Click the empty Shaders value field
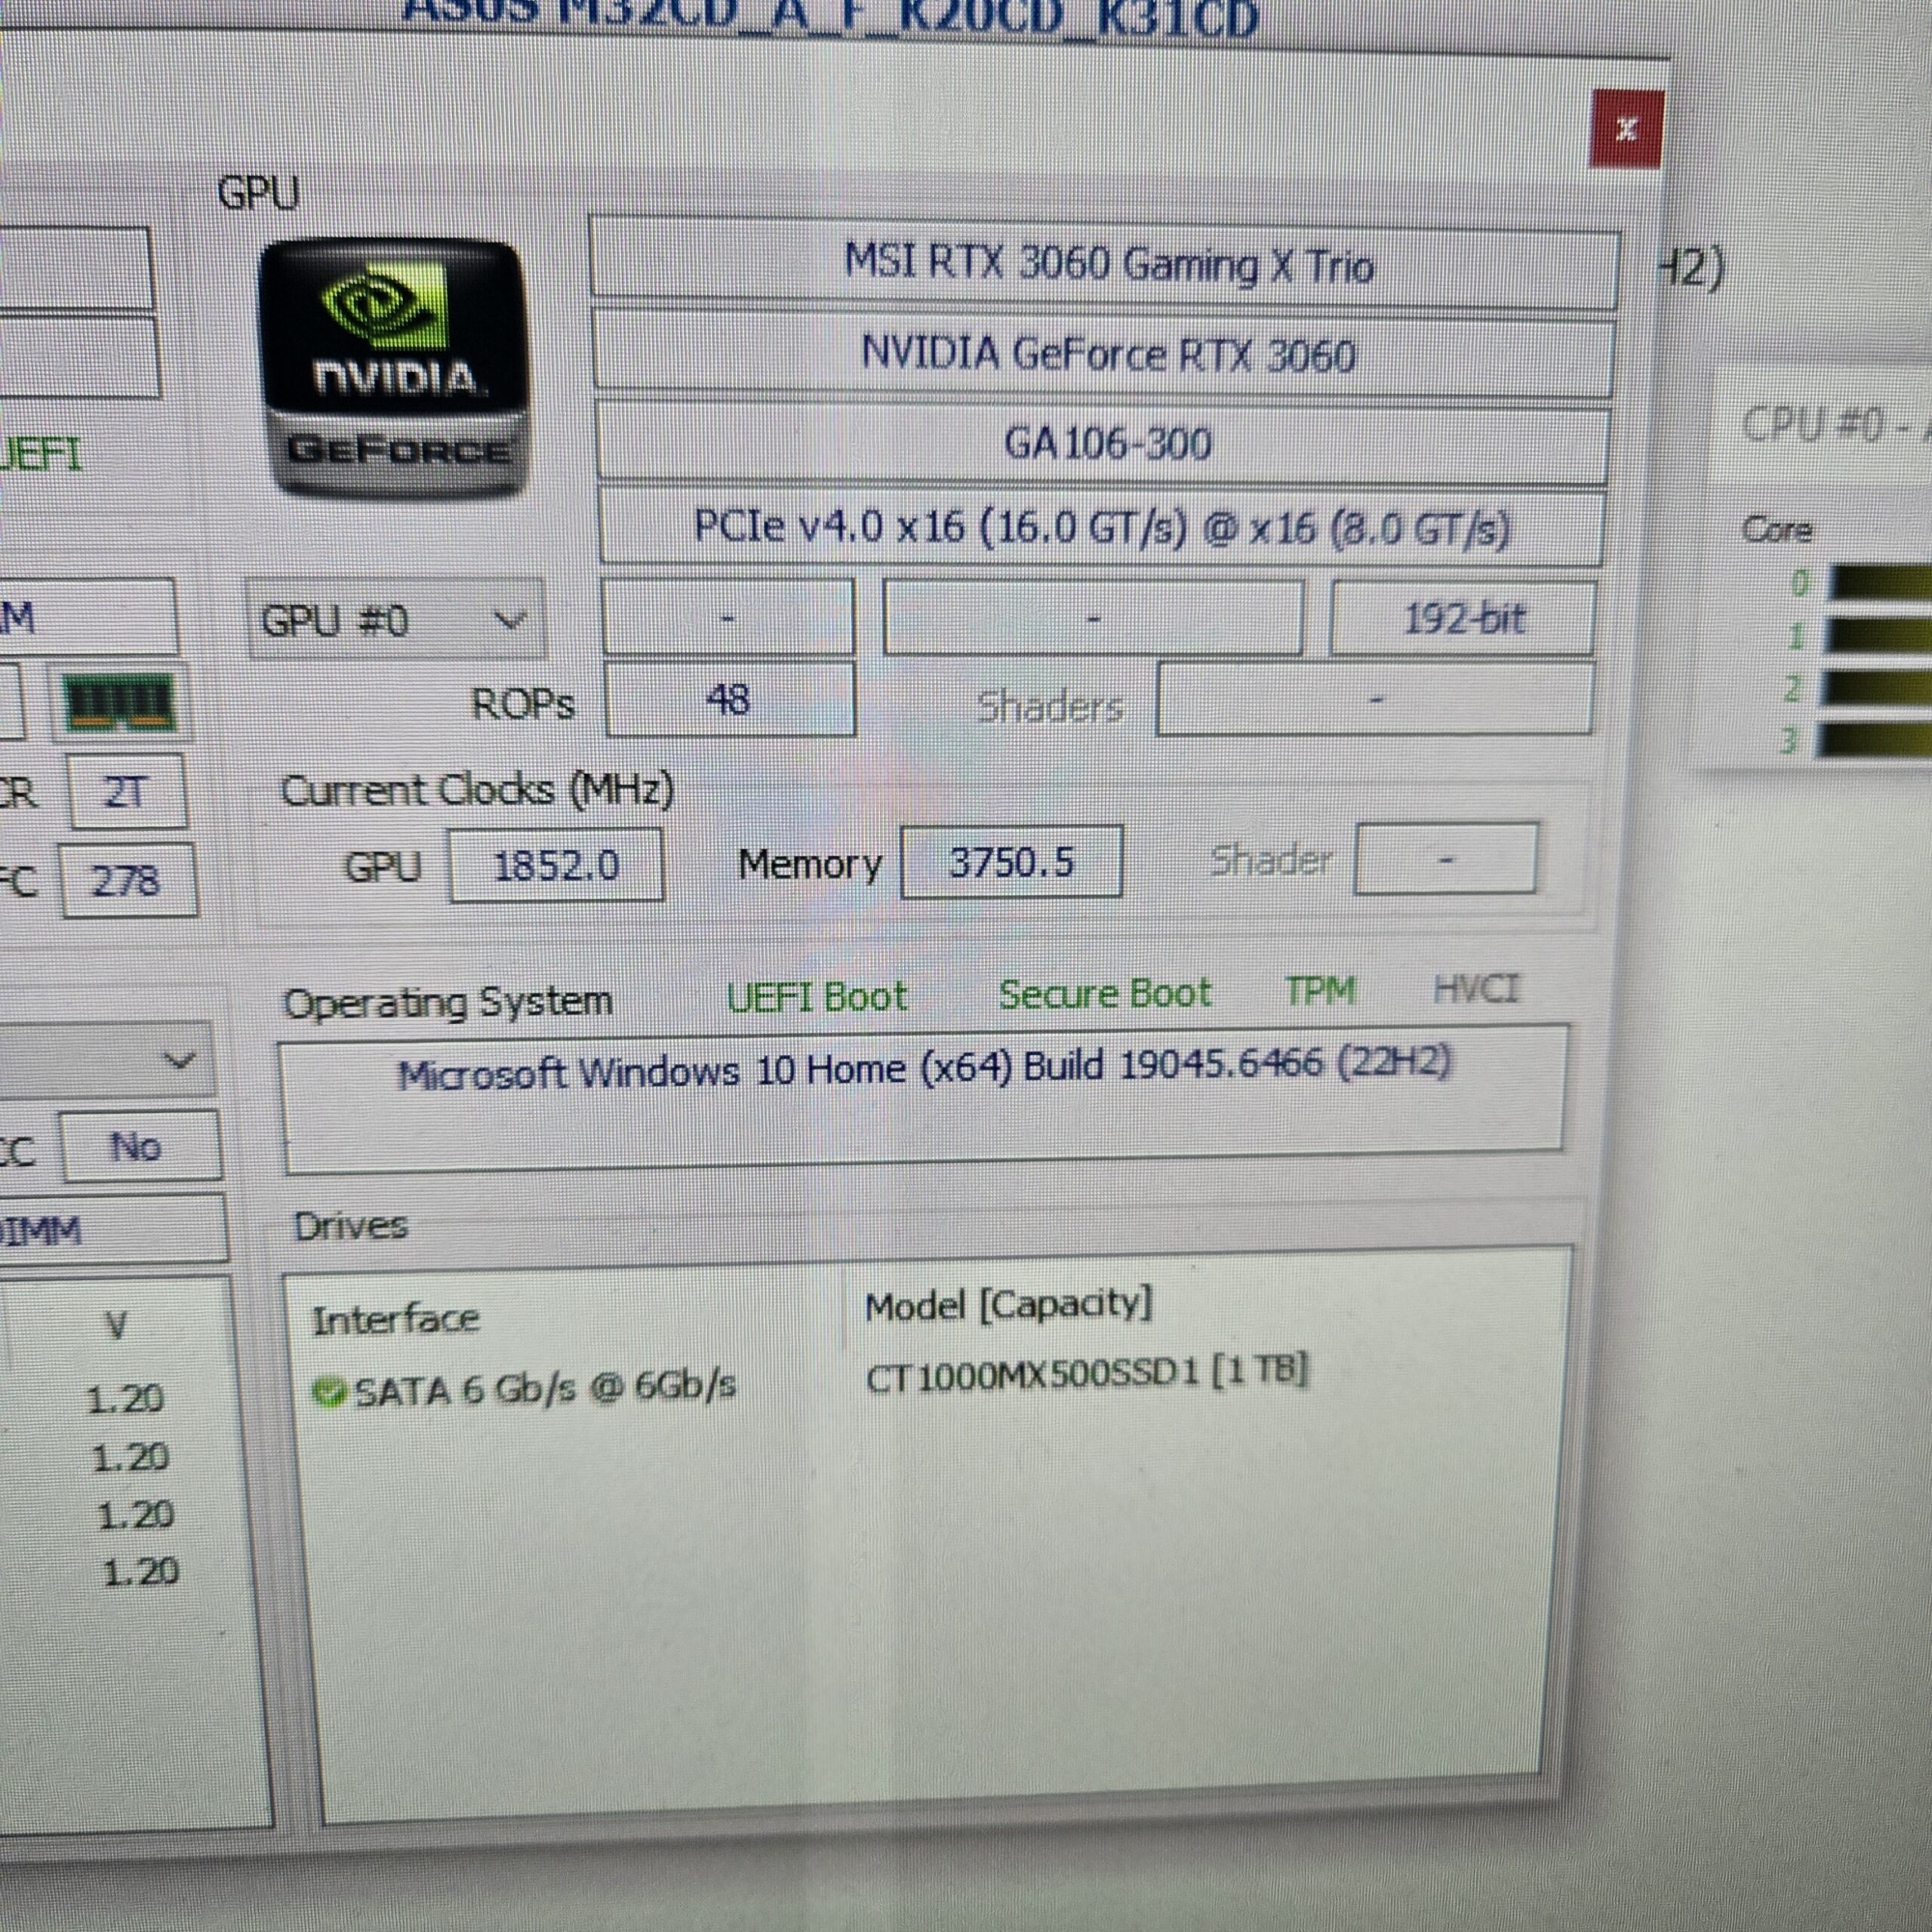 pyautogui.click(x=1375, y=699)
